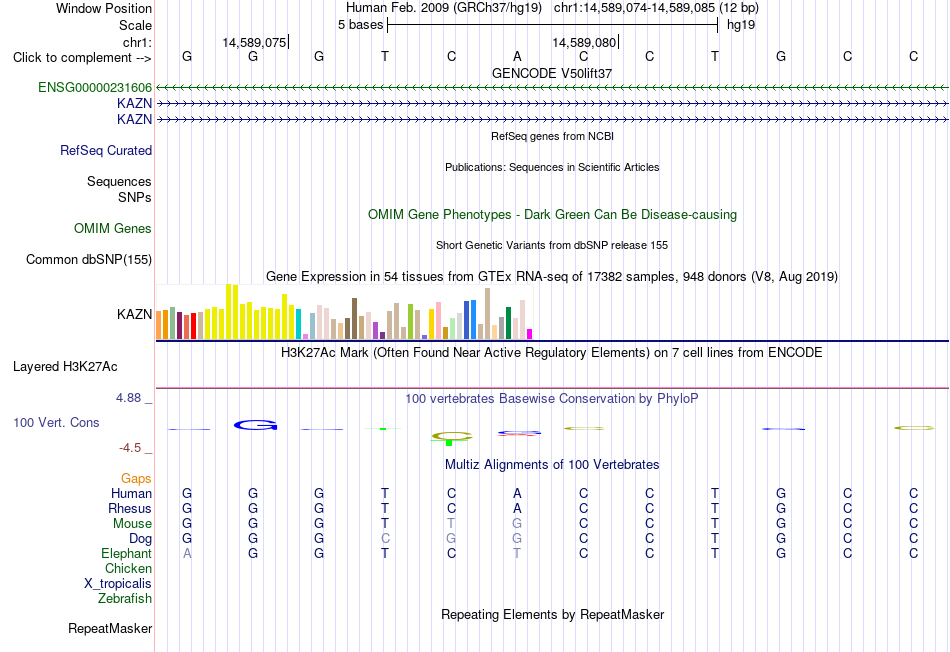Click the 'Click to complement -->' label
Screen dimensions: 950x652
coord(82,58)
